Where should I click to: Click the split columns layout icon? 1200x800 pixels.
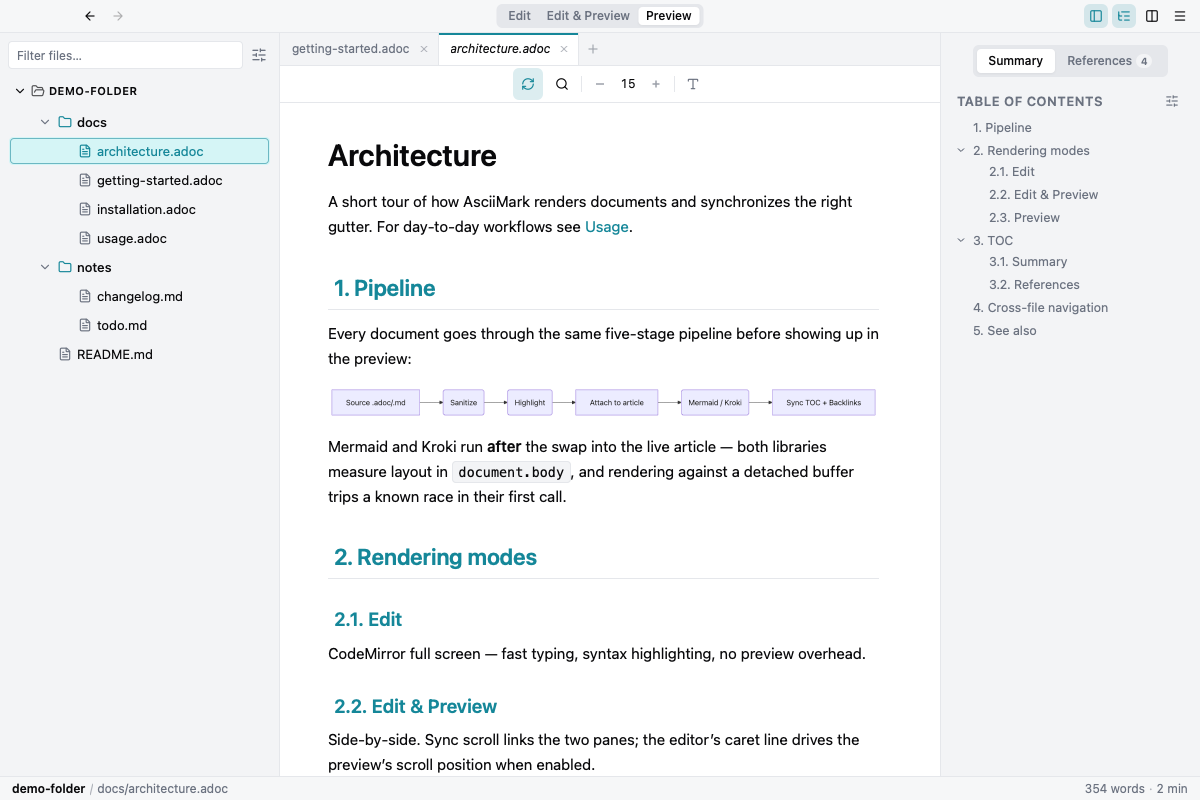[x=1152, y=16]
